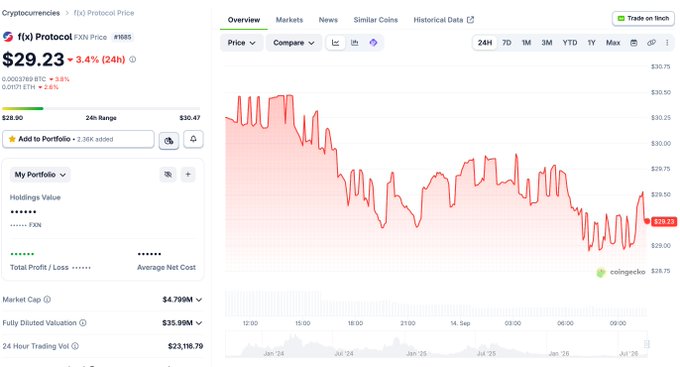Select the 3M time range

point(546,43)
